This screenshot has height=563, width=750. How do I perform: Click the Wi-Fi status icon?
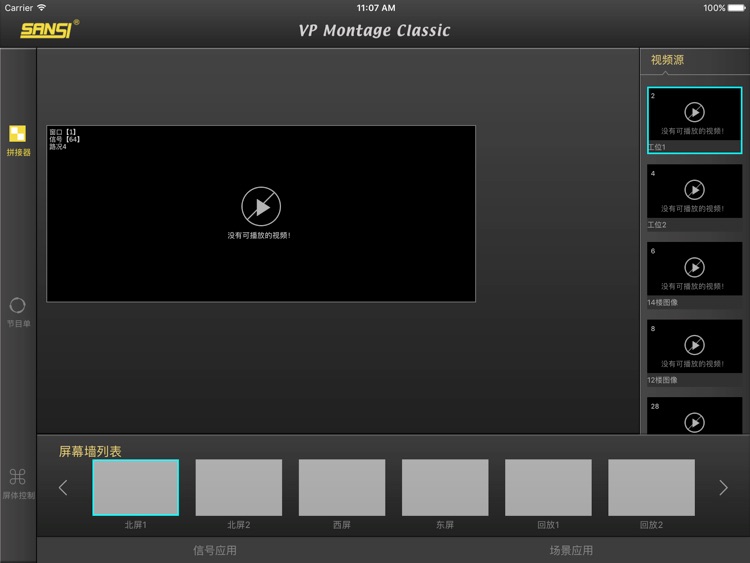pos(42,7)
